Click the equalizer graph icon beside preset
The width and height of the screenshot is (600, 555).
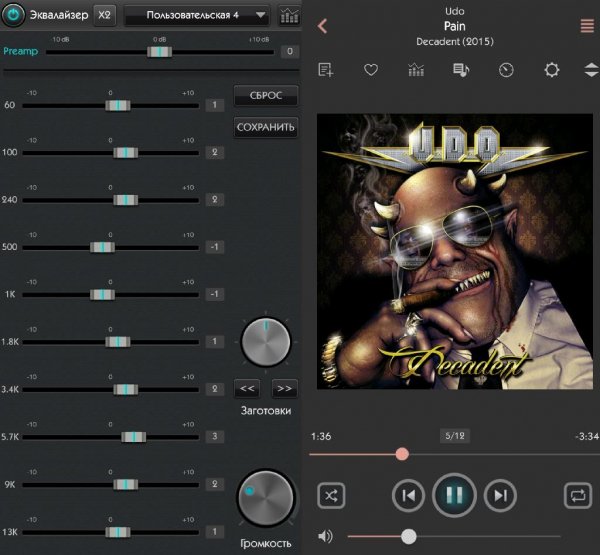pyautogui.click(x=289, y=16)
